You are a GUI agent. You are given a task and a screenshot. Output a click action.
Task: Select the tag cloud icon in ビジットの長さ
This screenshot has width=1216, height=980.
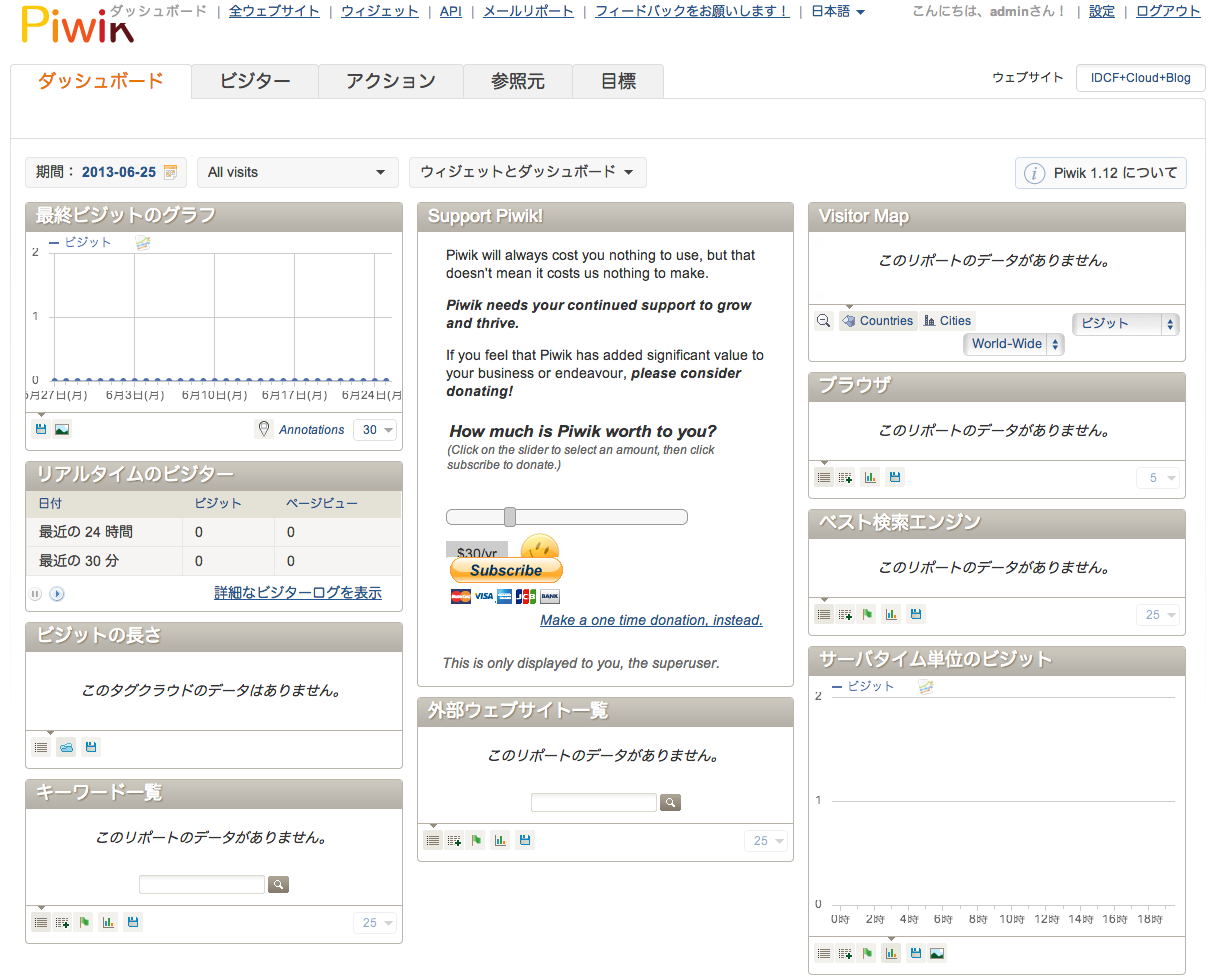[x=66, y=747]
